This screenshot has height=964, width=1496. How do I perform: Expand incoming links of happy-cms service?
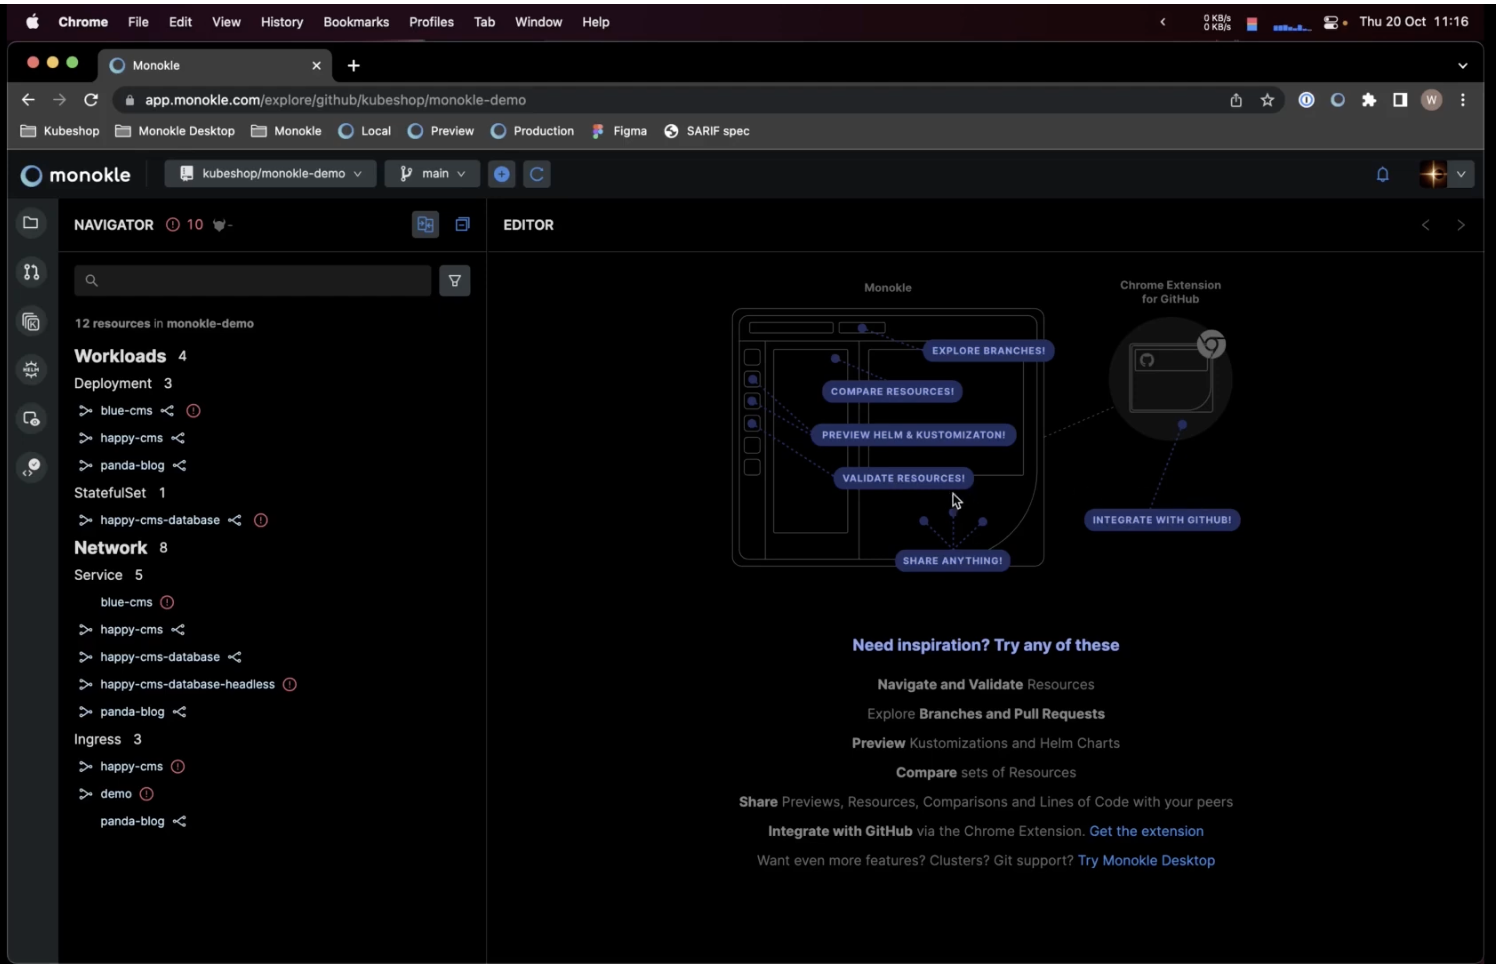click(x=86, y=630)
